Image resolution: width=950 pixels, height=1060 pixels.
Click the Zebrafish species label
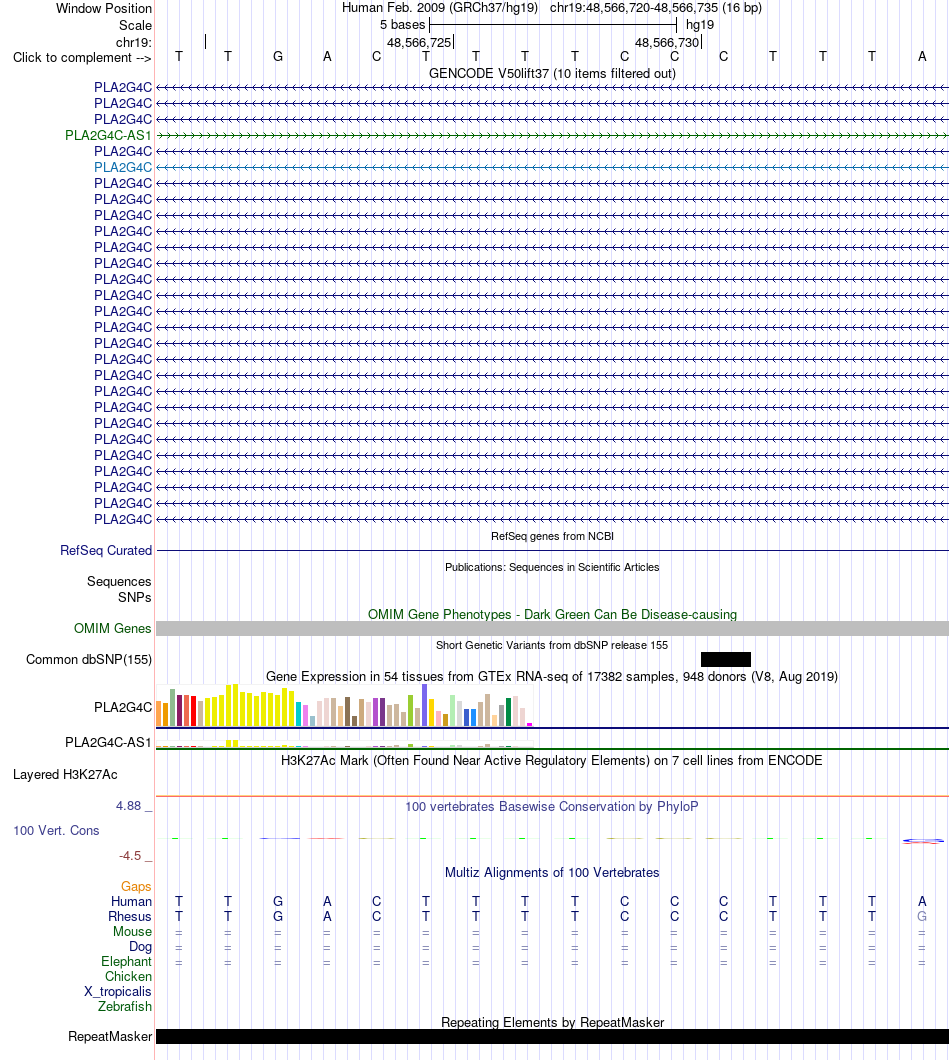point(124,1007)
